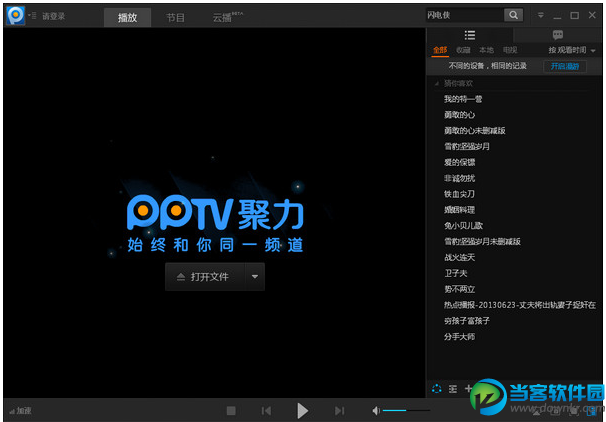This screenshot has height=422, width=606.
Task: Select the 本地 filter tab
Action: point(486,50)
